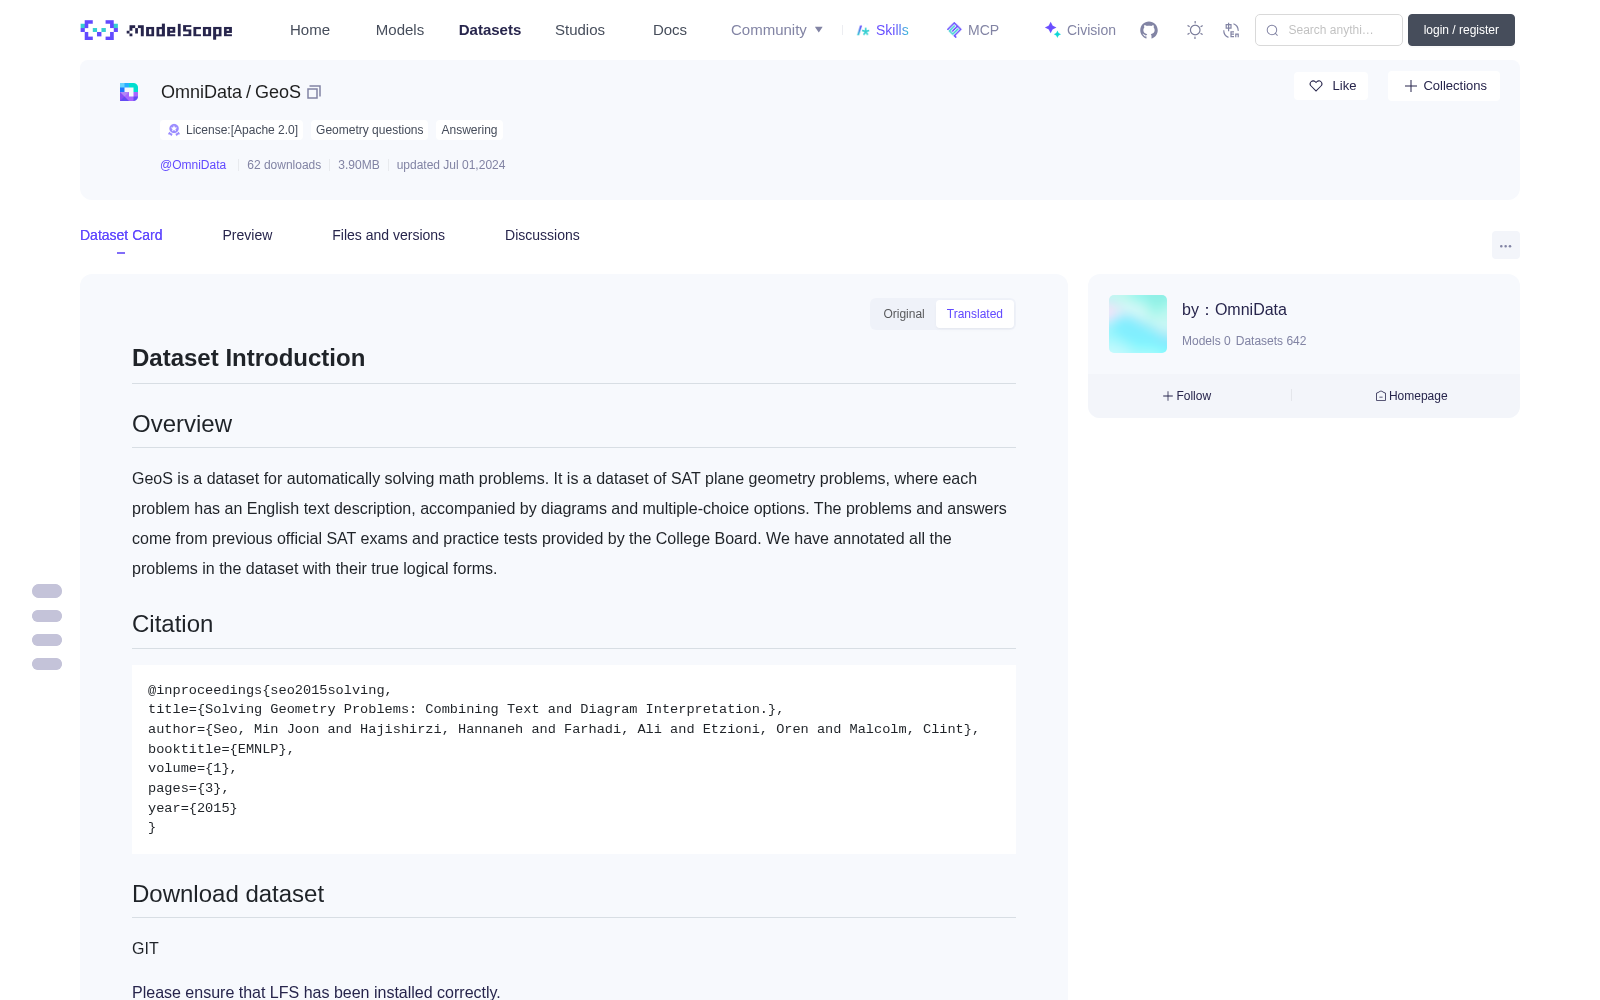This screenshot has height=1000, width=1600.
Task: Click the Geometry questions tag
Action: 369,130
